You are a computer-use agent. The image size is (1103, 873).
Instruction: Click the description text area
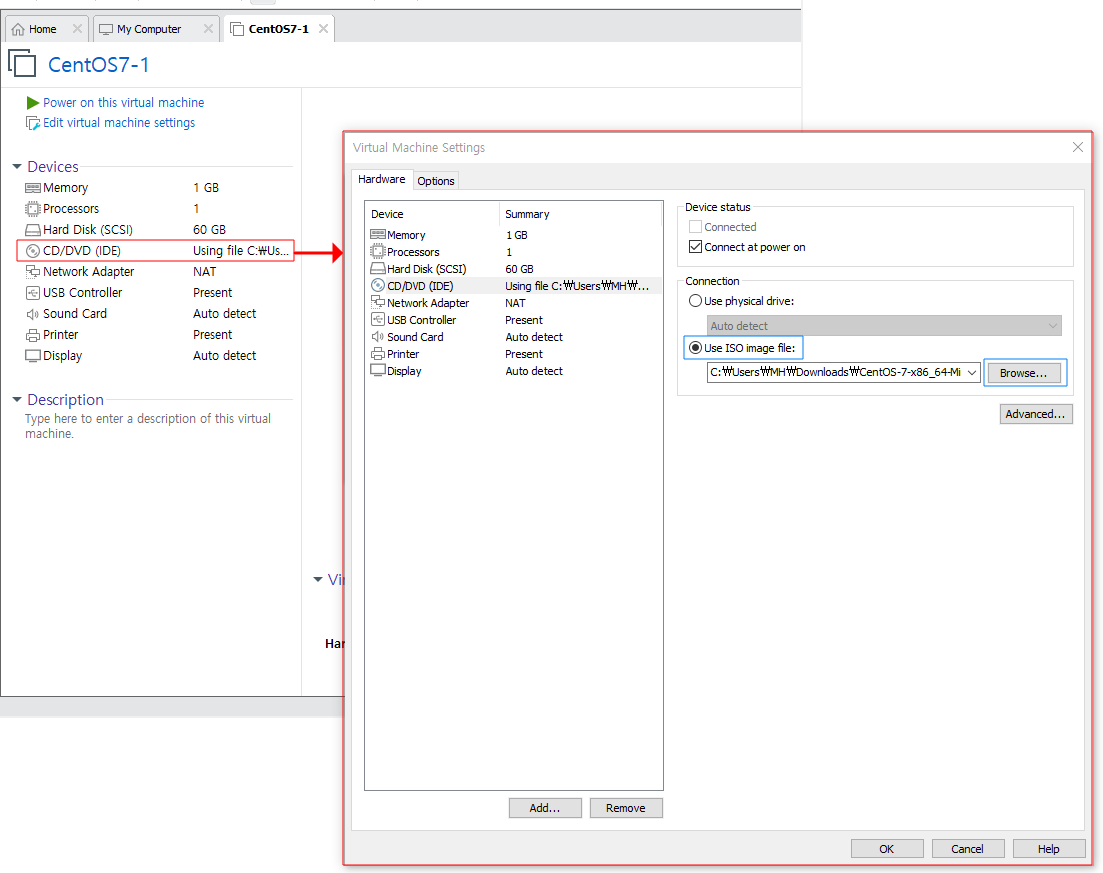[x=148, y=426]
